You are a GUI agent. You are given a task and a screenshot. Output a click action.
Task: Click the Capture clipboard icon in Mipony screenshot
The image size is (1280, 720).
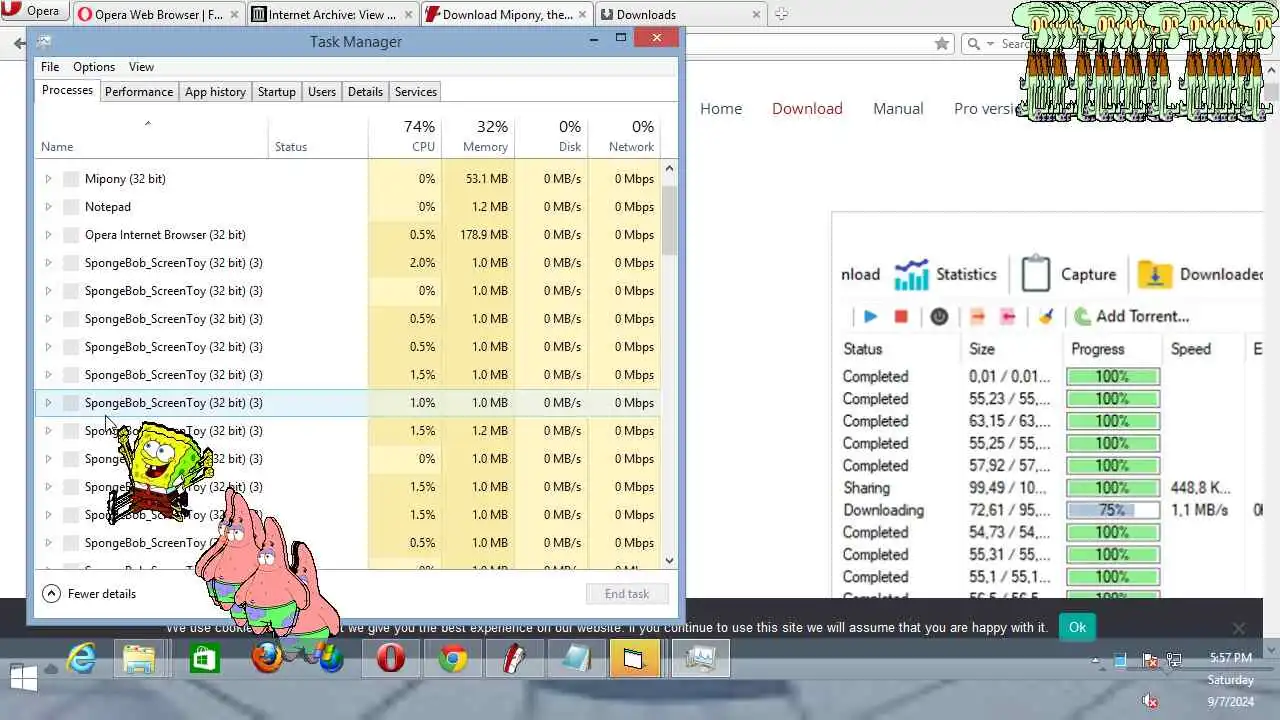coord(1036,273)
